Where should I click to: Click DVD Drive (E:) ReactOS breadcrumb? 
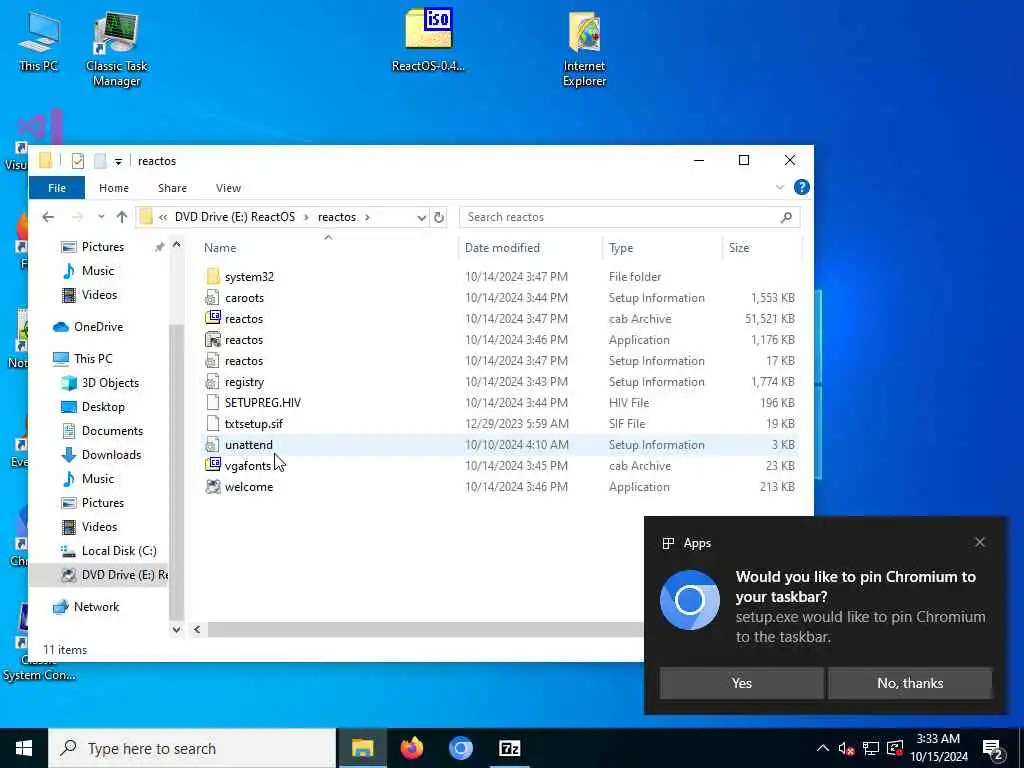pos(234,217)
